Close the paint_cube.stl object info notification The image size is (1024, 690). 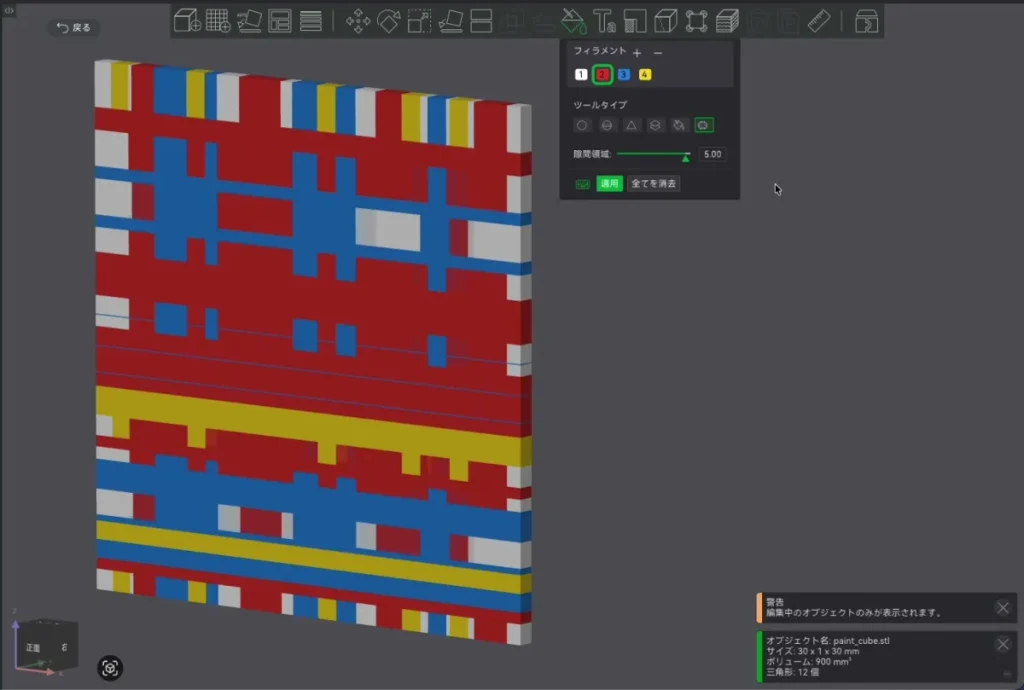click(1003, 644)
